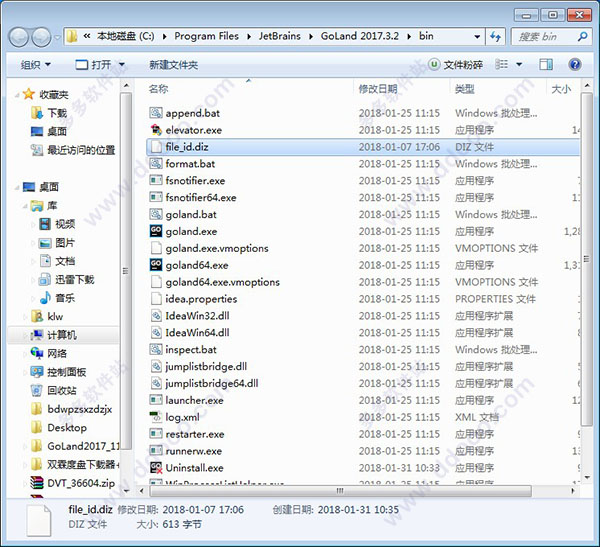
Task: Collapse the 库 libraries expander
Action: tap(25, 206)
